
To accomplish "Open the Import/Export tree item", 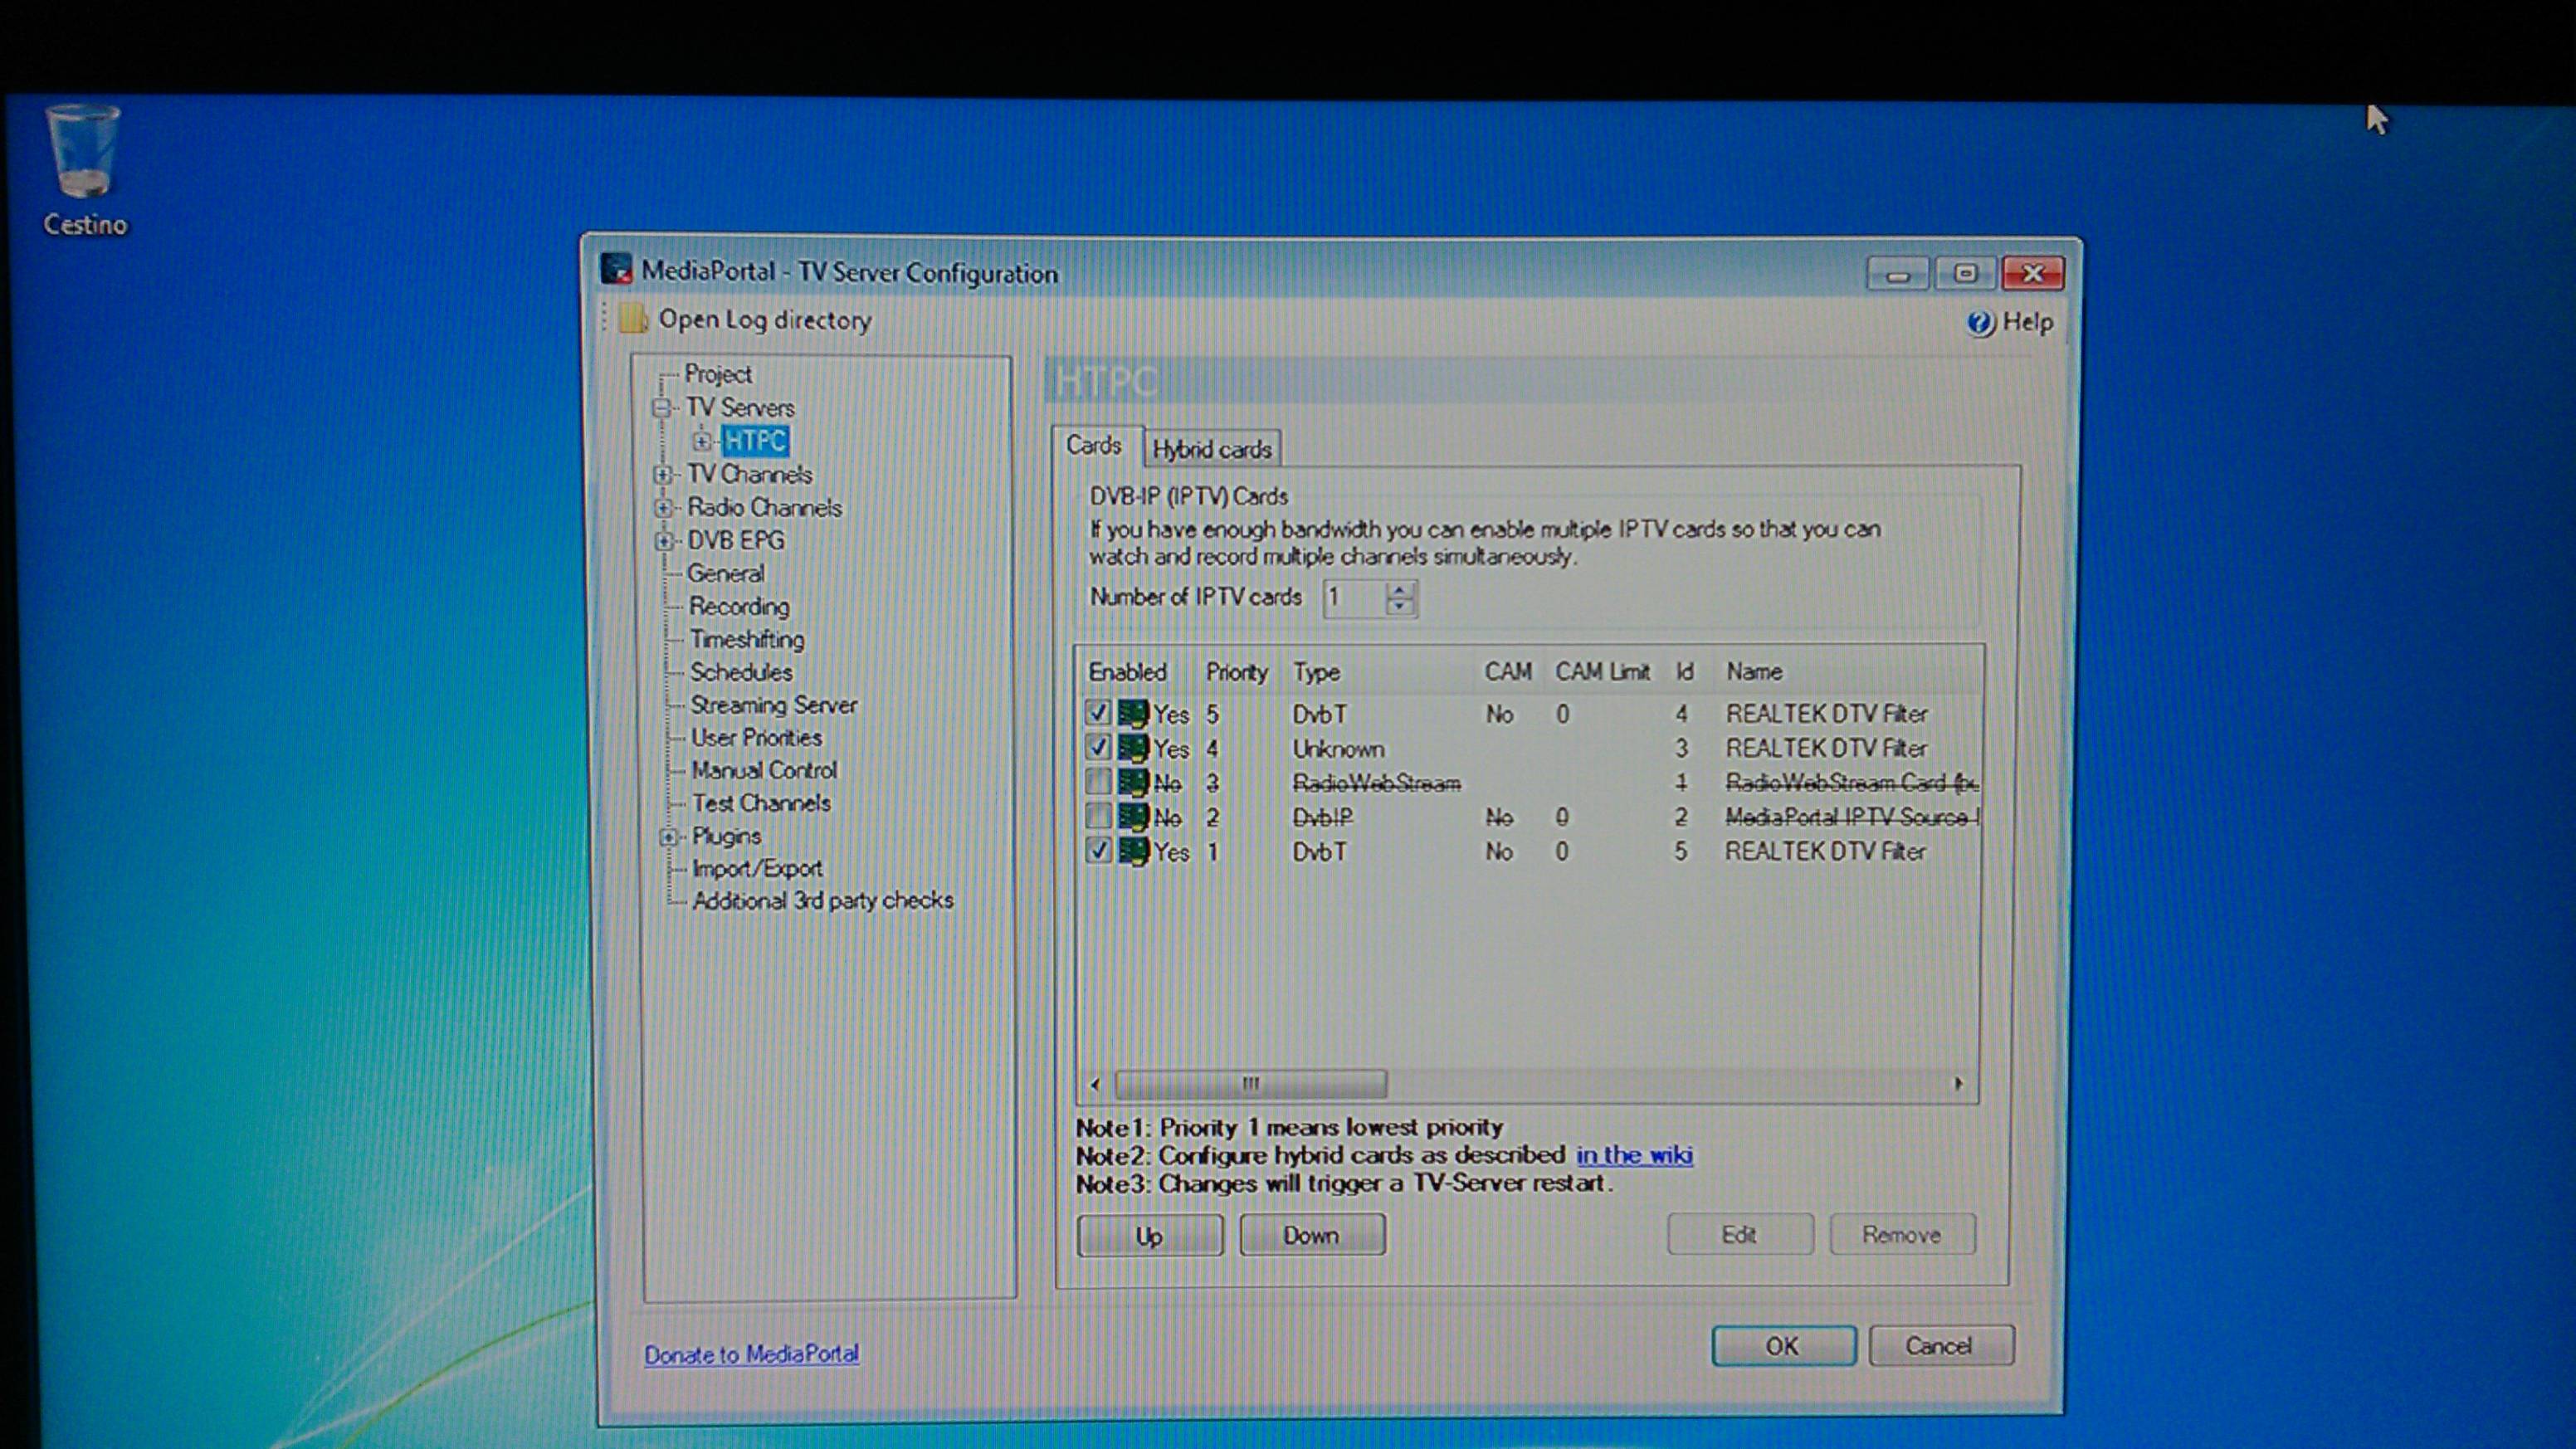I will point(757,868).
